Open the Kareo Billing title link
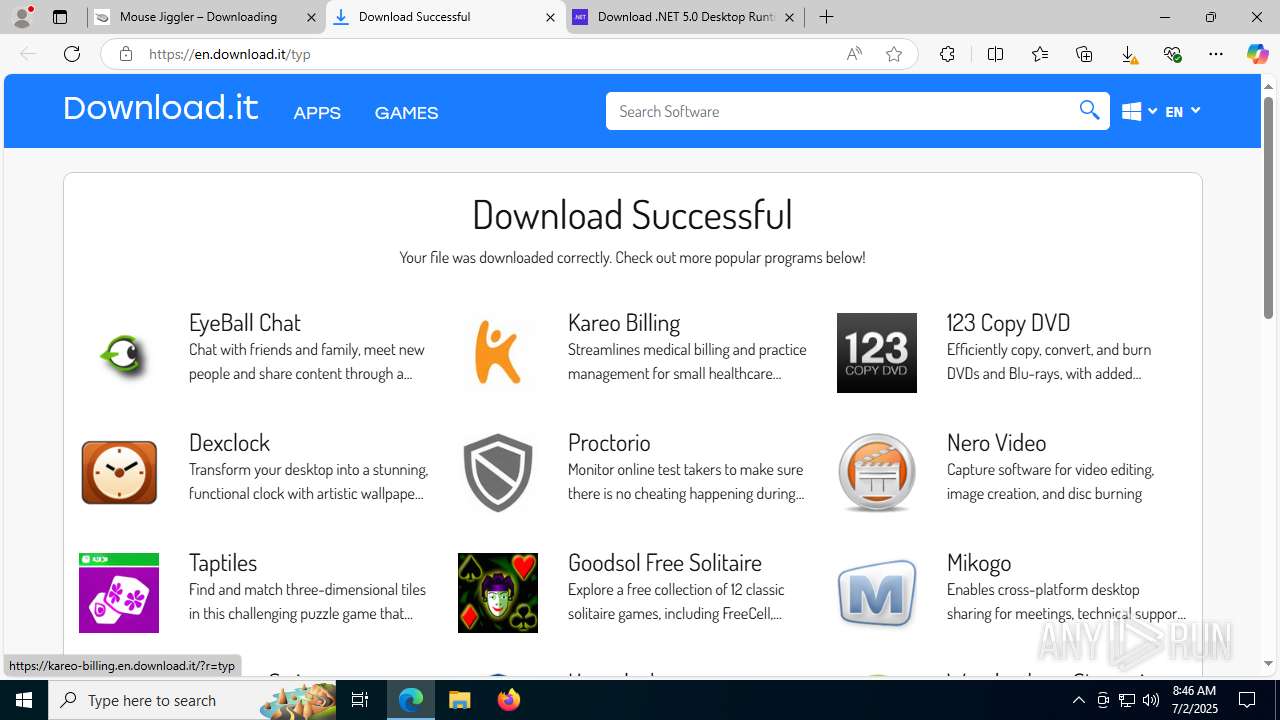1280x720 pixels. coord(624,322)
